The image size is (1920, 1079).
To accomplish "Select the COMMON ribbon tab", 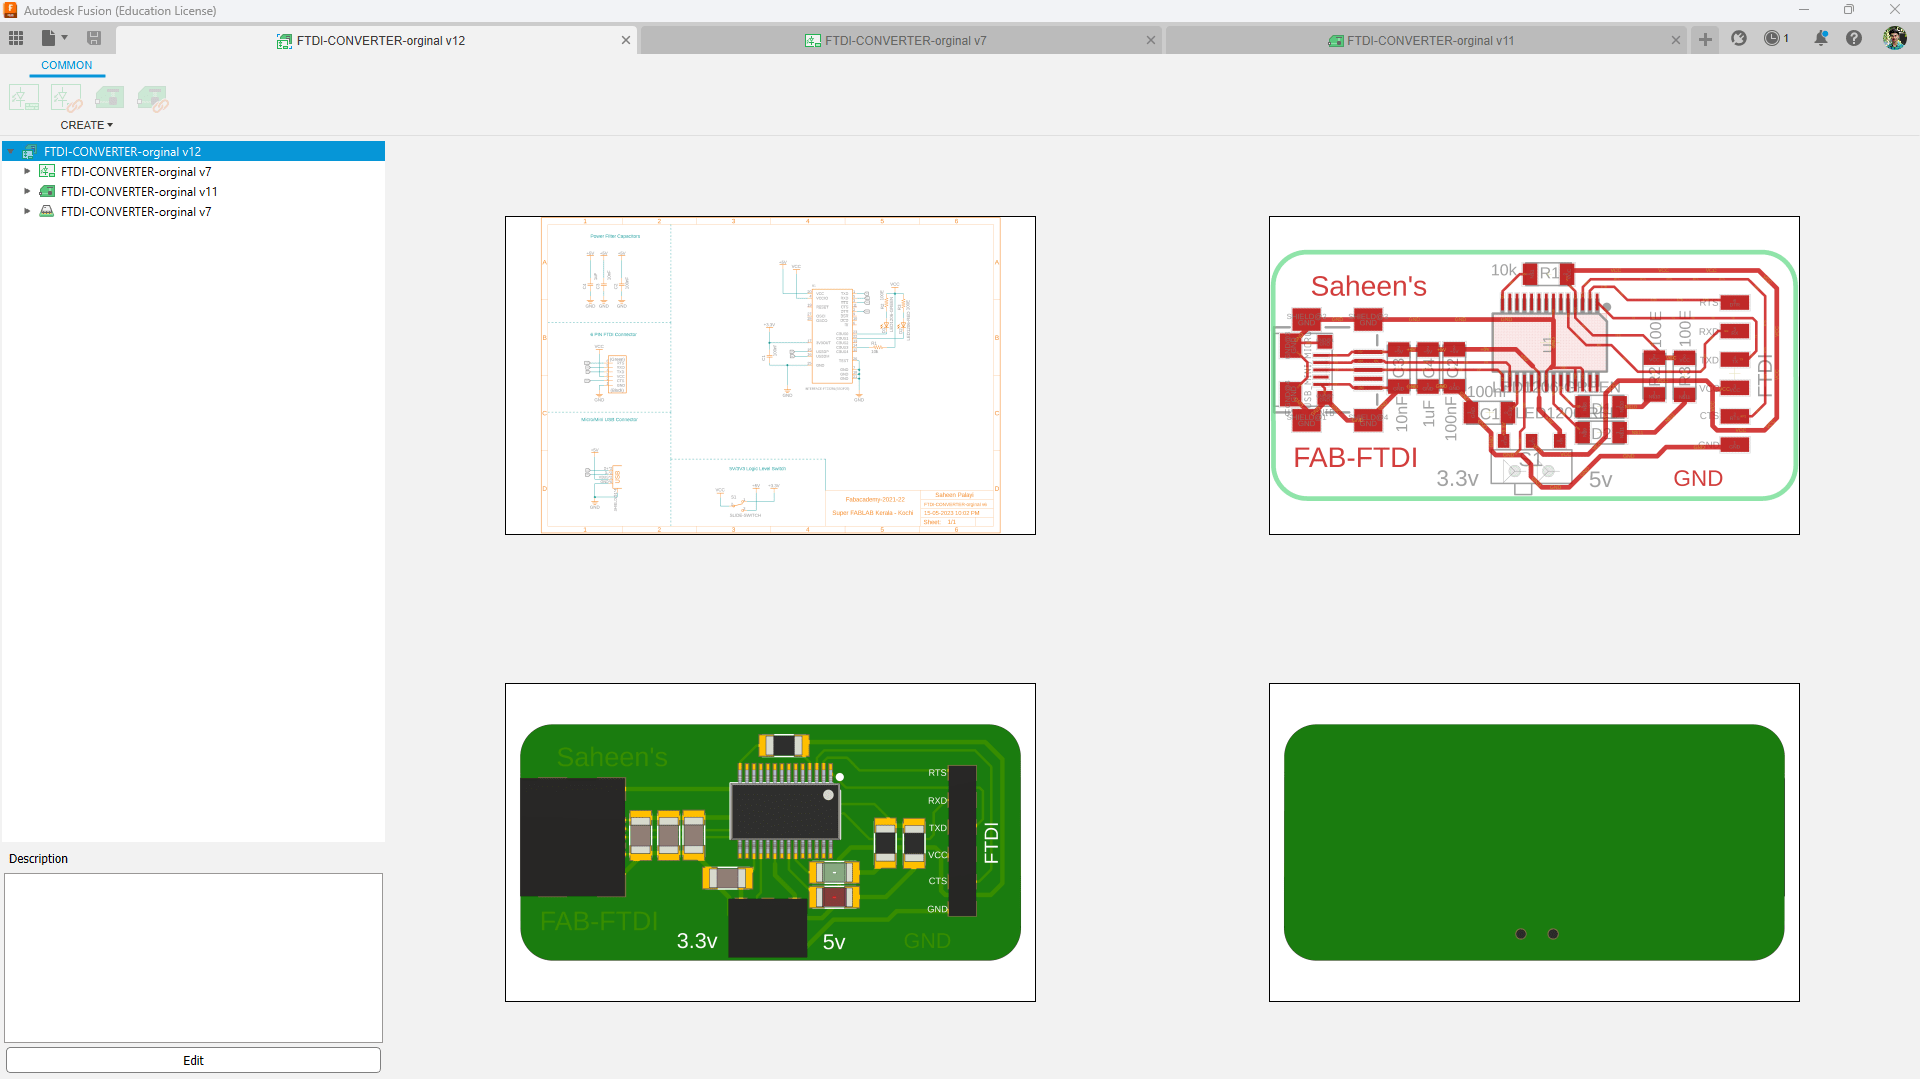I will (x=66, y=65).
